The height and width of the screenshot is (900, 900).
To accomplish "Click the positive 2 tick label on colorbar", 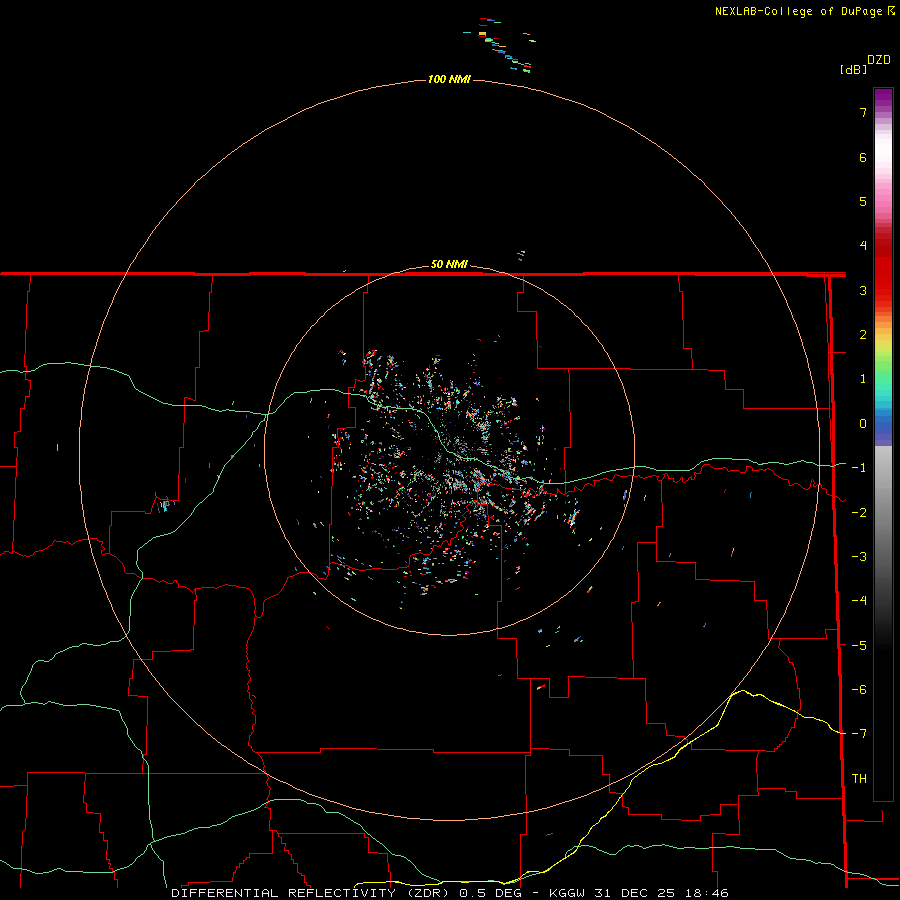I will [863, 335].
